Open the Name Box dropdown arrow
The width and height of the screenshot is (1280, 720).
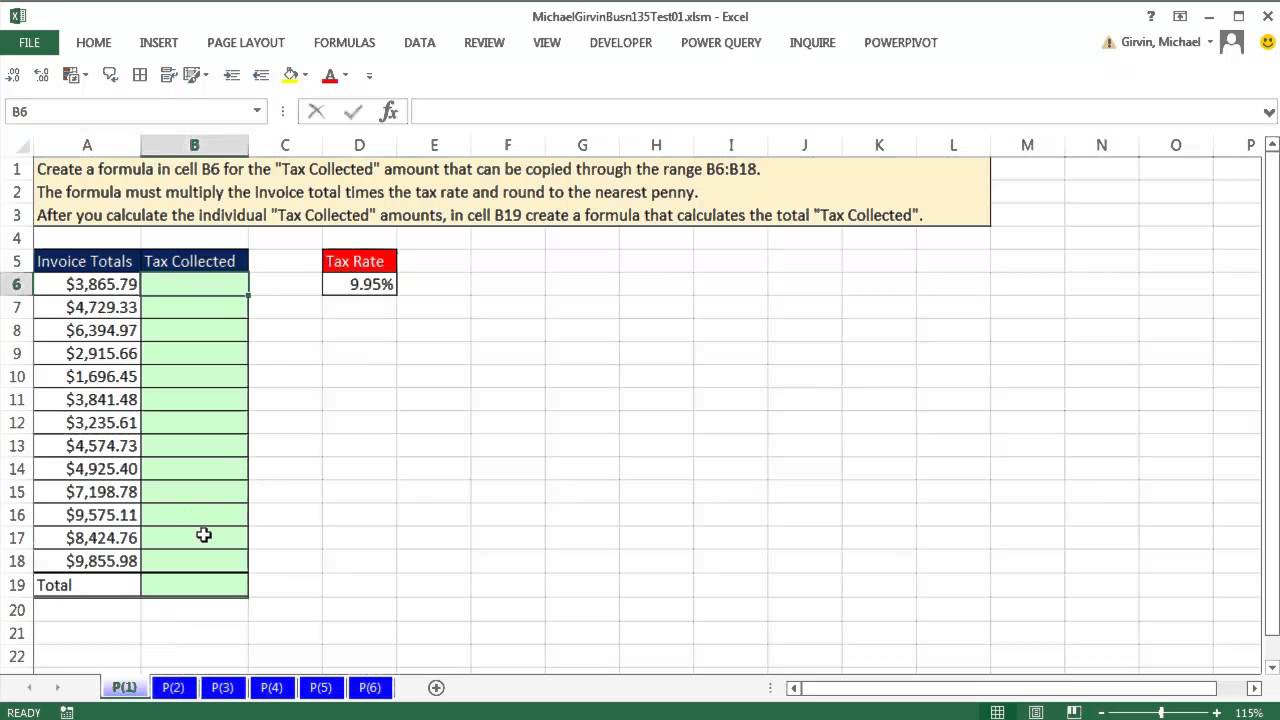coord(257,111)
